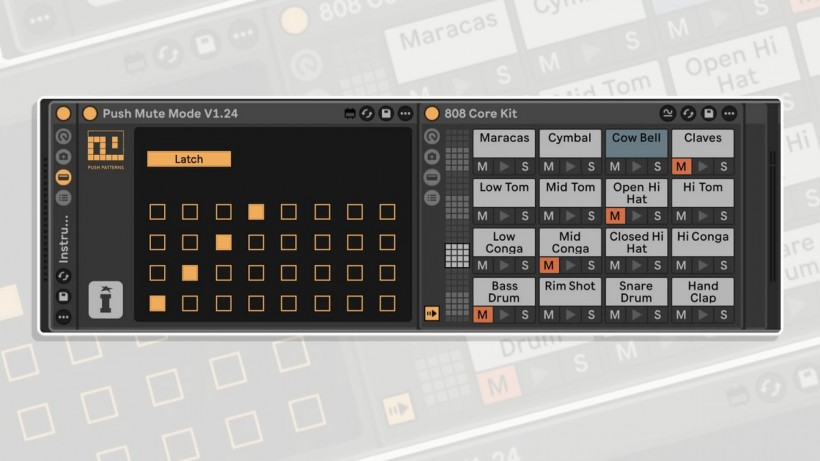This screenshot has width=820, height=461.
Task: Toggle the orange device view icon on container strip
Action: (x=63, y=177)
